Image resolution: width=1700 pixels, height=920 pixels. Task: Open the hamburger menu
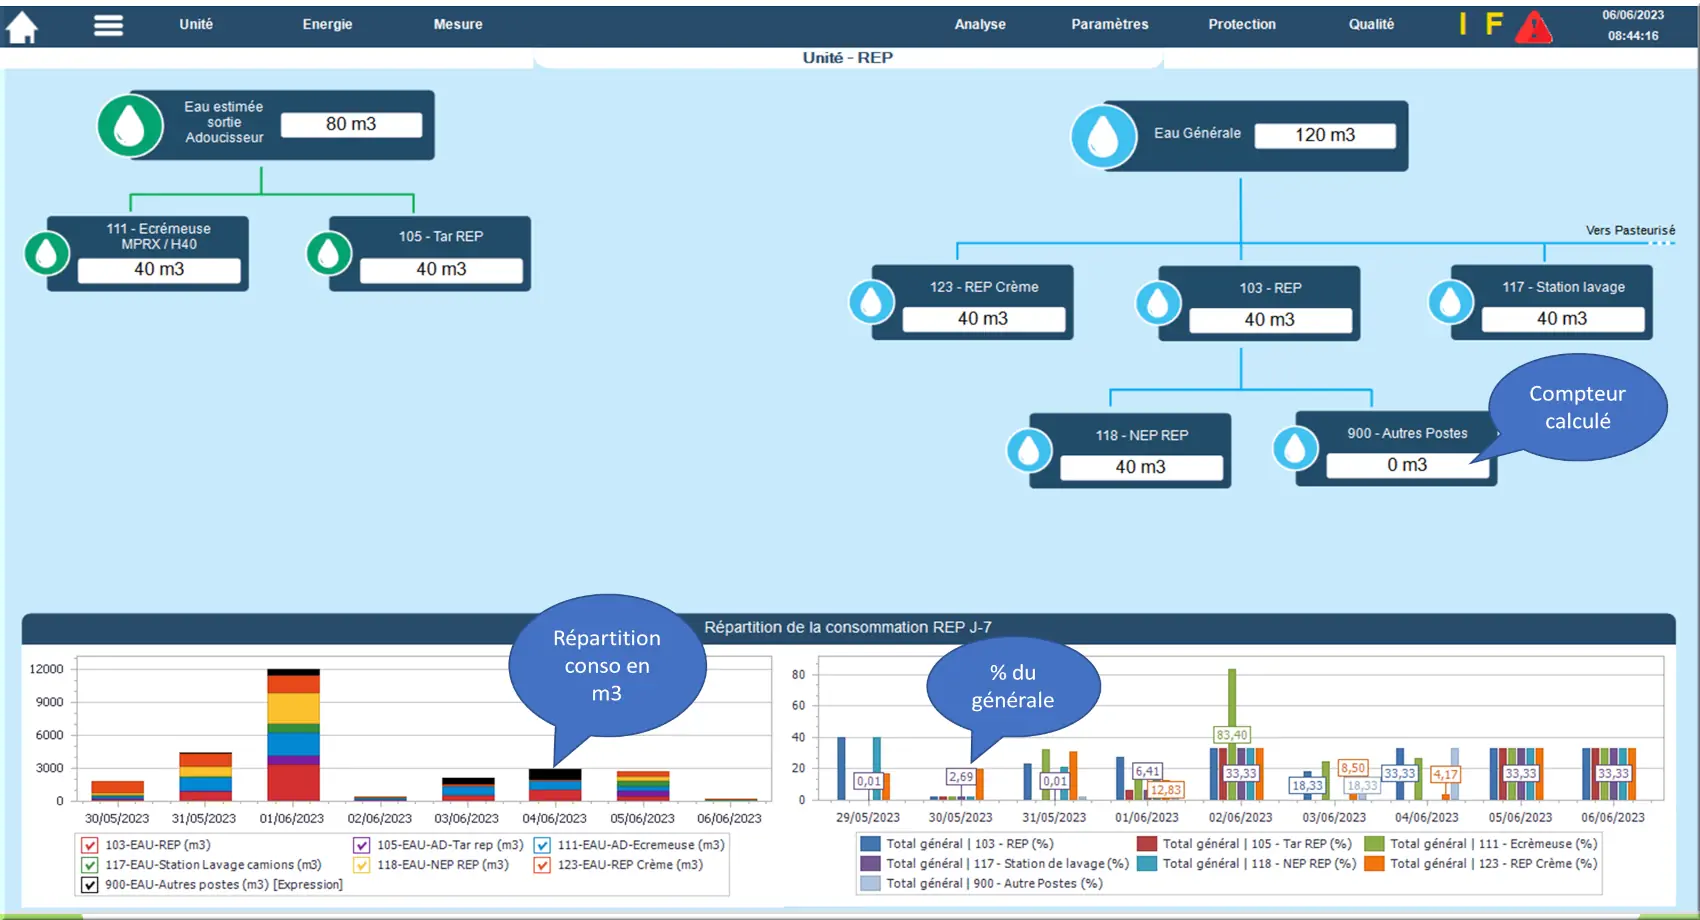click(108, 25)
